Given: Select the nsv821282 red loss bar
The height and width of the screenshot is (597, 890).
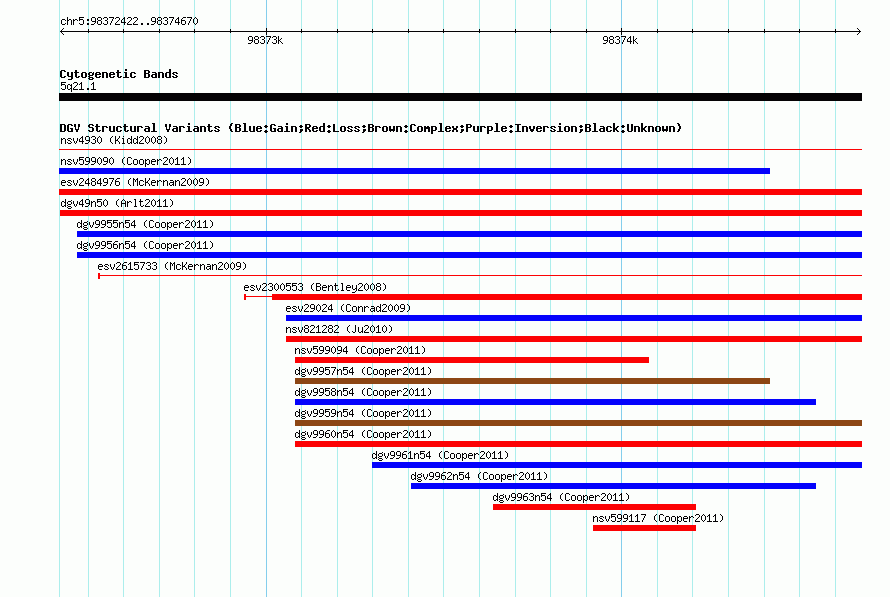Looking at the screenshot, I should pyautogui.click(x=574, y=339).
